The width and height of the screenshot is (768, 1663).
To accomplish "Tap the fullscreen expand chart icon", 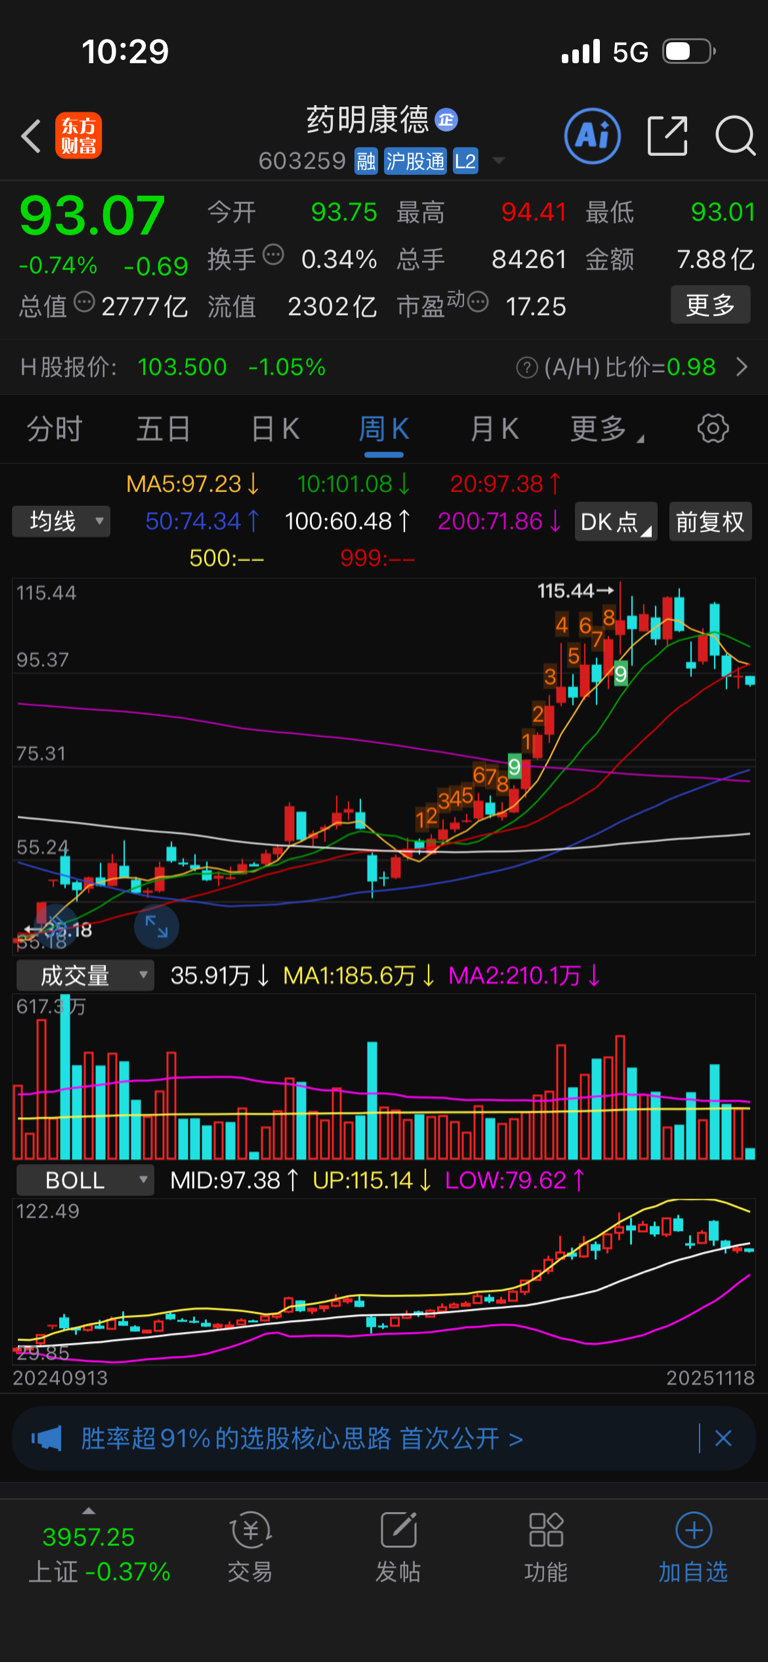I will coord(157,926).
